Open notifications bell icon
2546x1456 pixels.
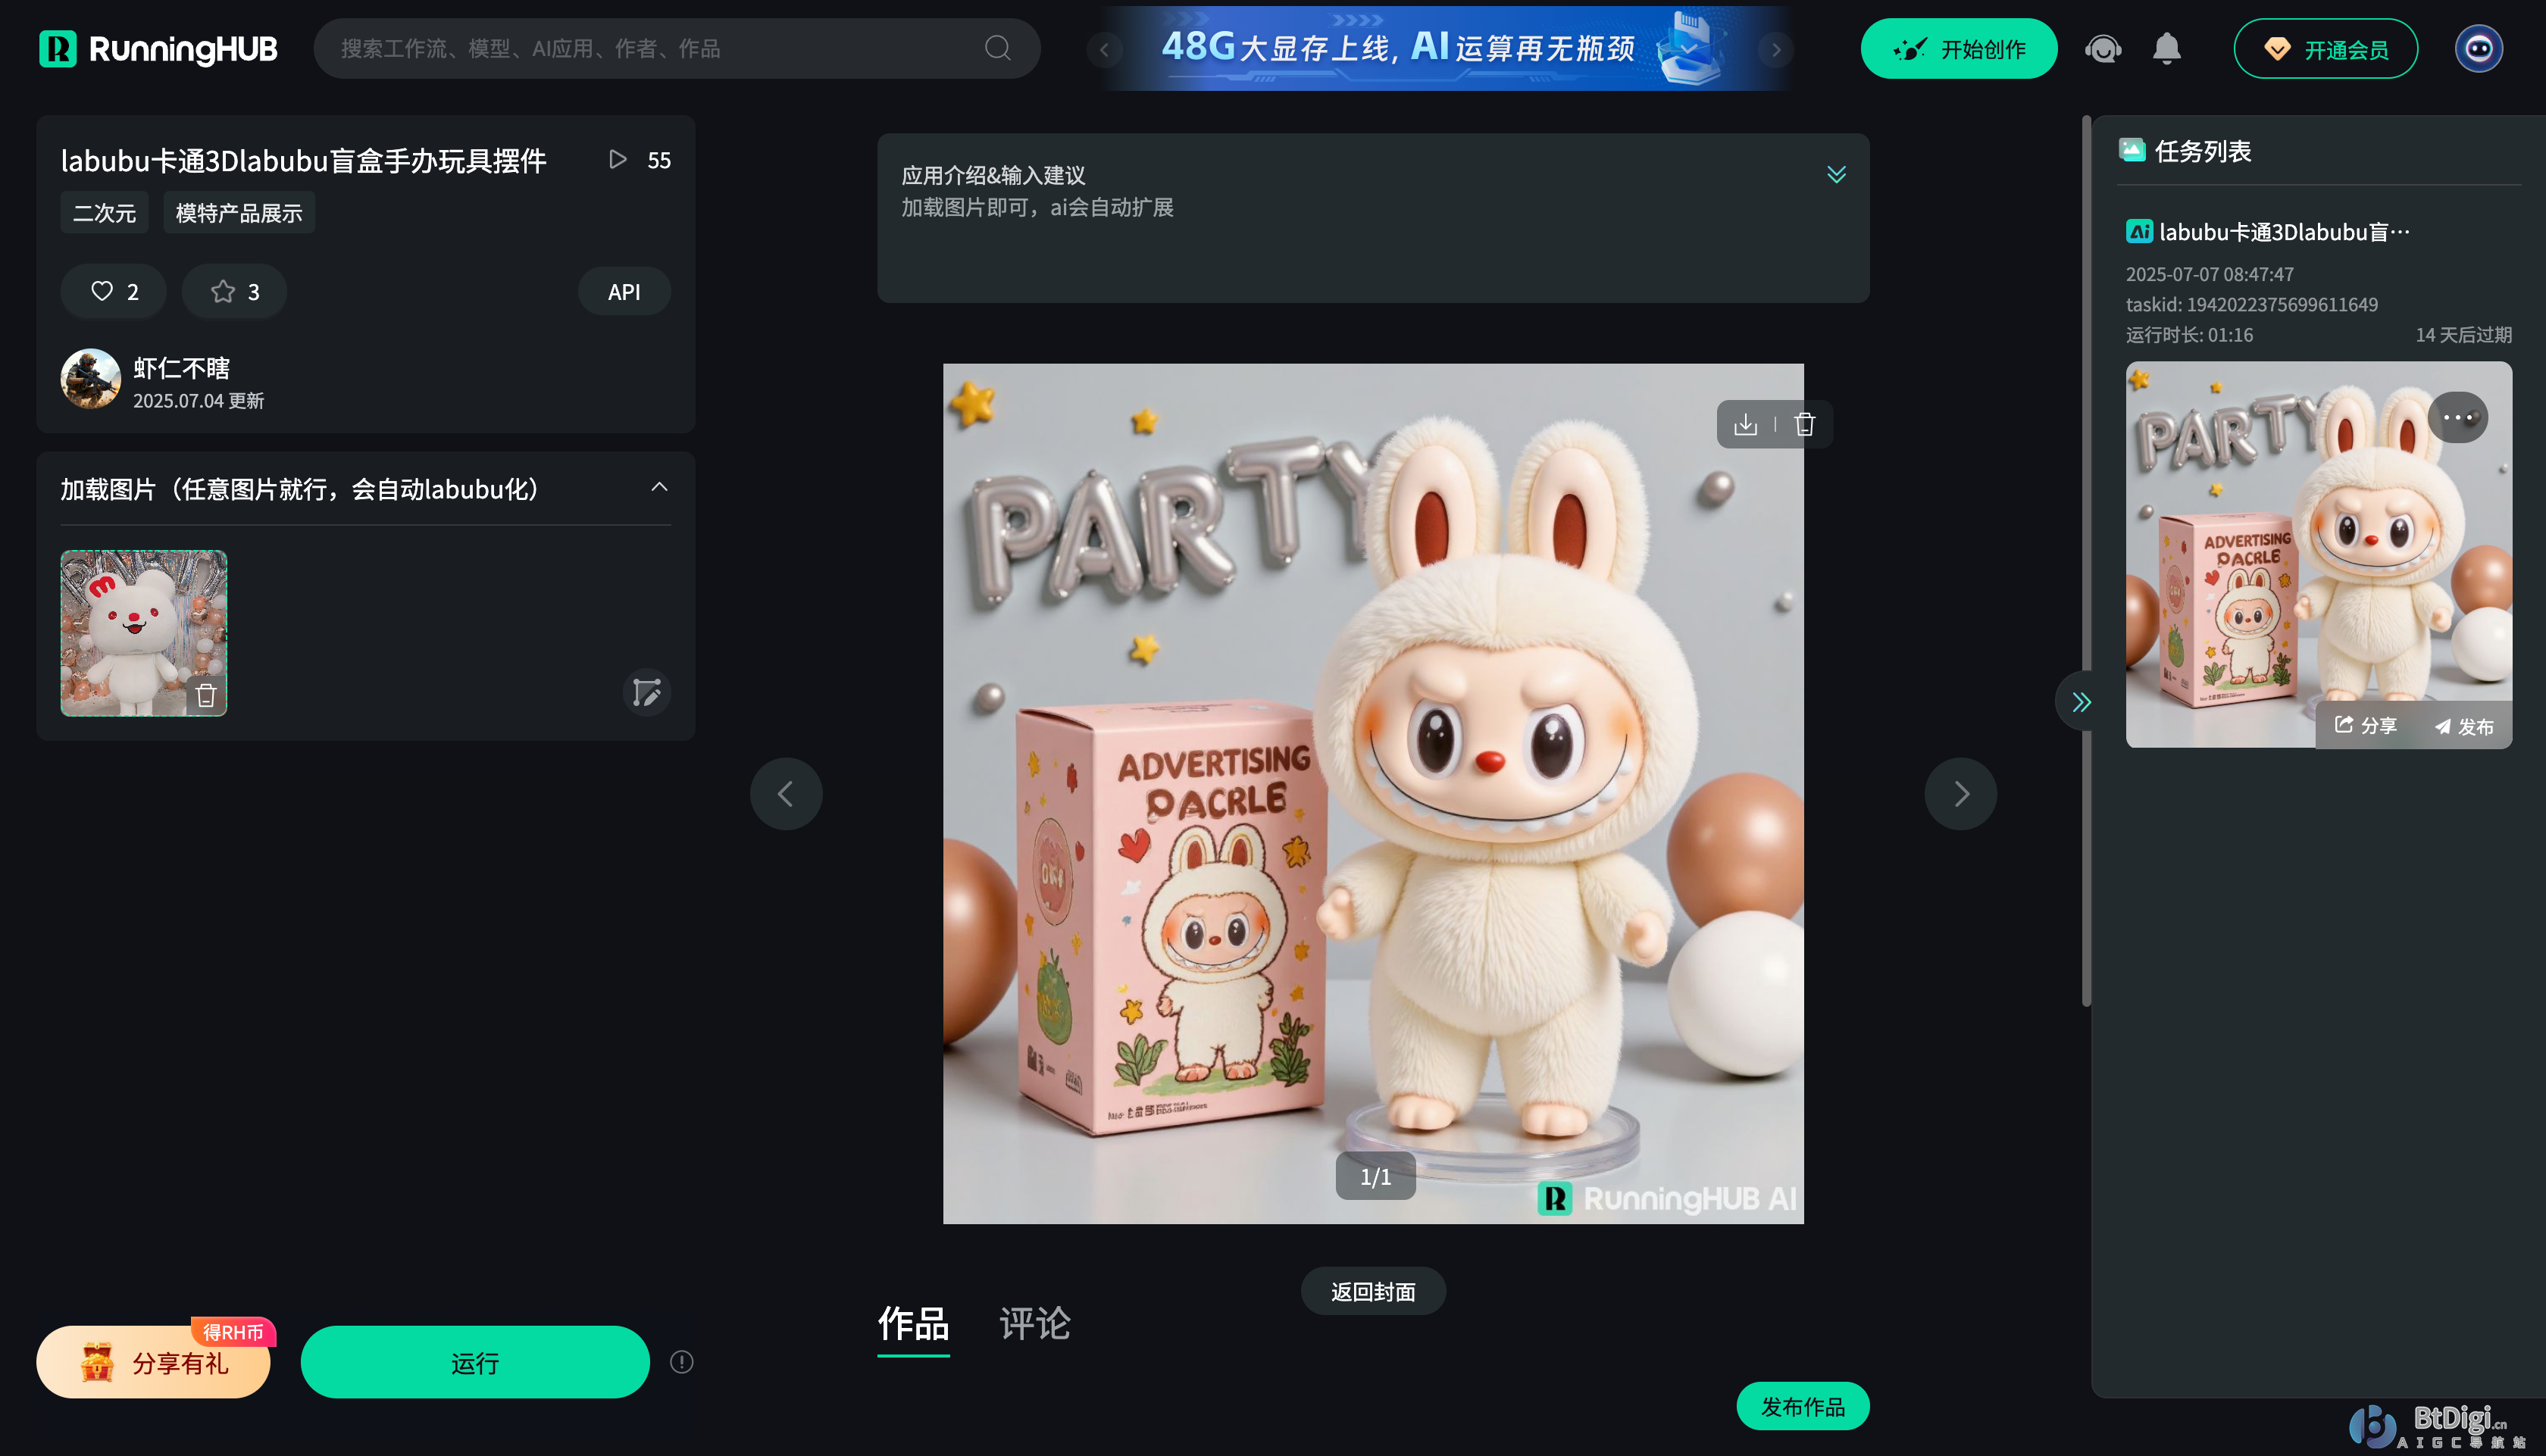tap(2166, 49)
